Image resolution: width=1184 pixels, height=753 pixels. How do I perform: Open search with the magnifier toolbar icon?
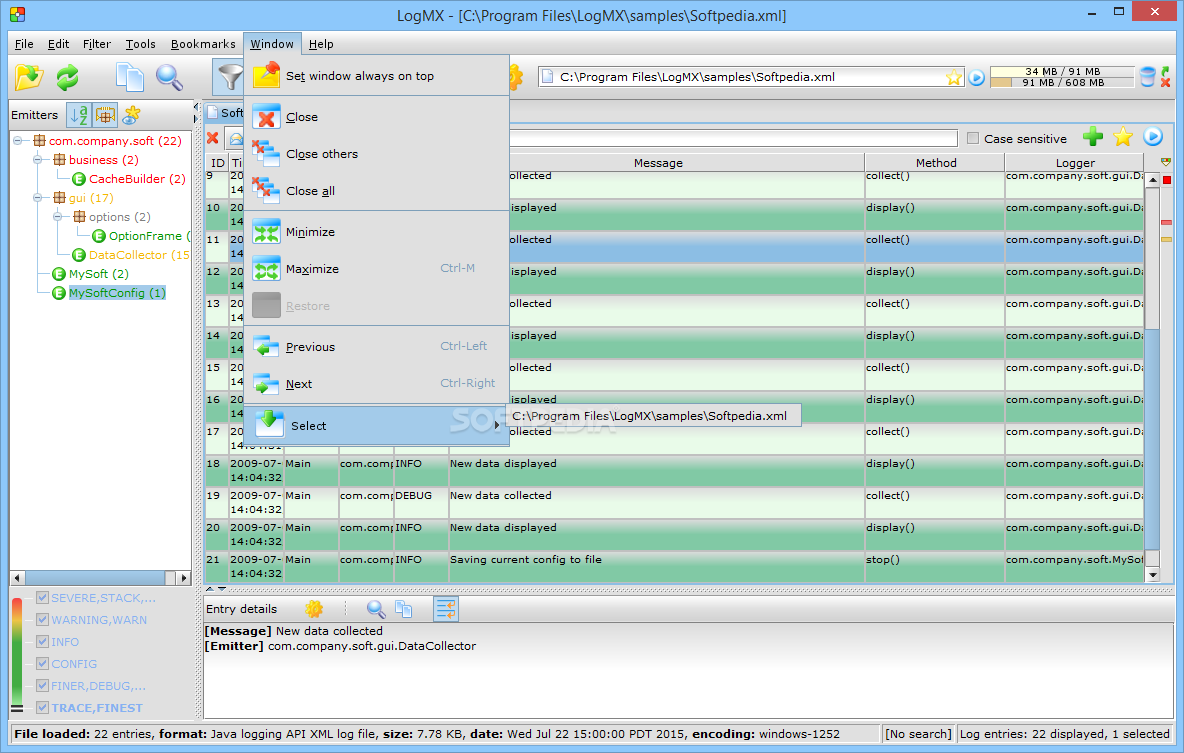coord(169,77)
